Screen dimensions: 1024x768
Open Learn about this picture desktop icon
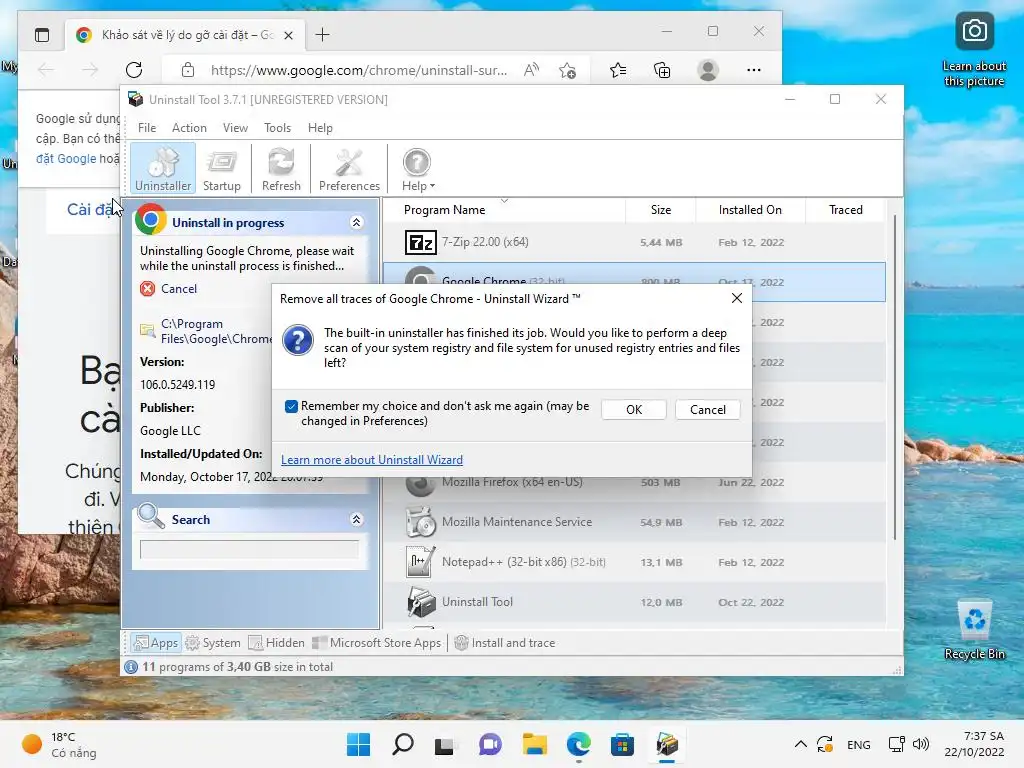coord(974,50)
